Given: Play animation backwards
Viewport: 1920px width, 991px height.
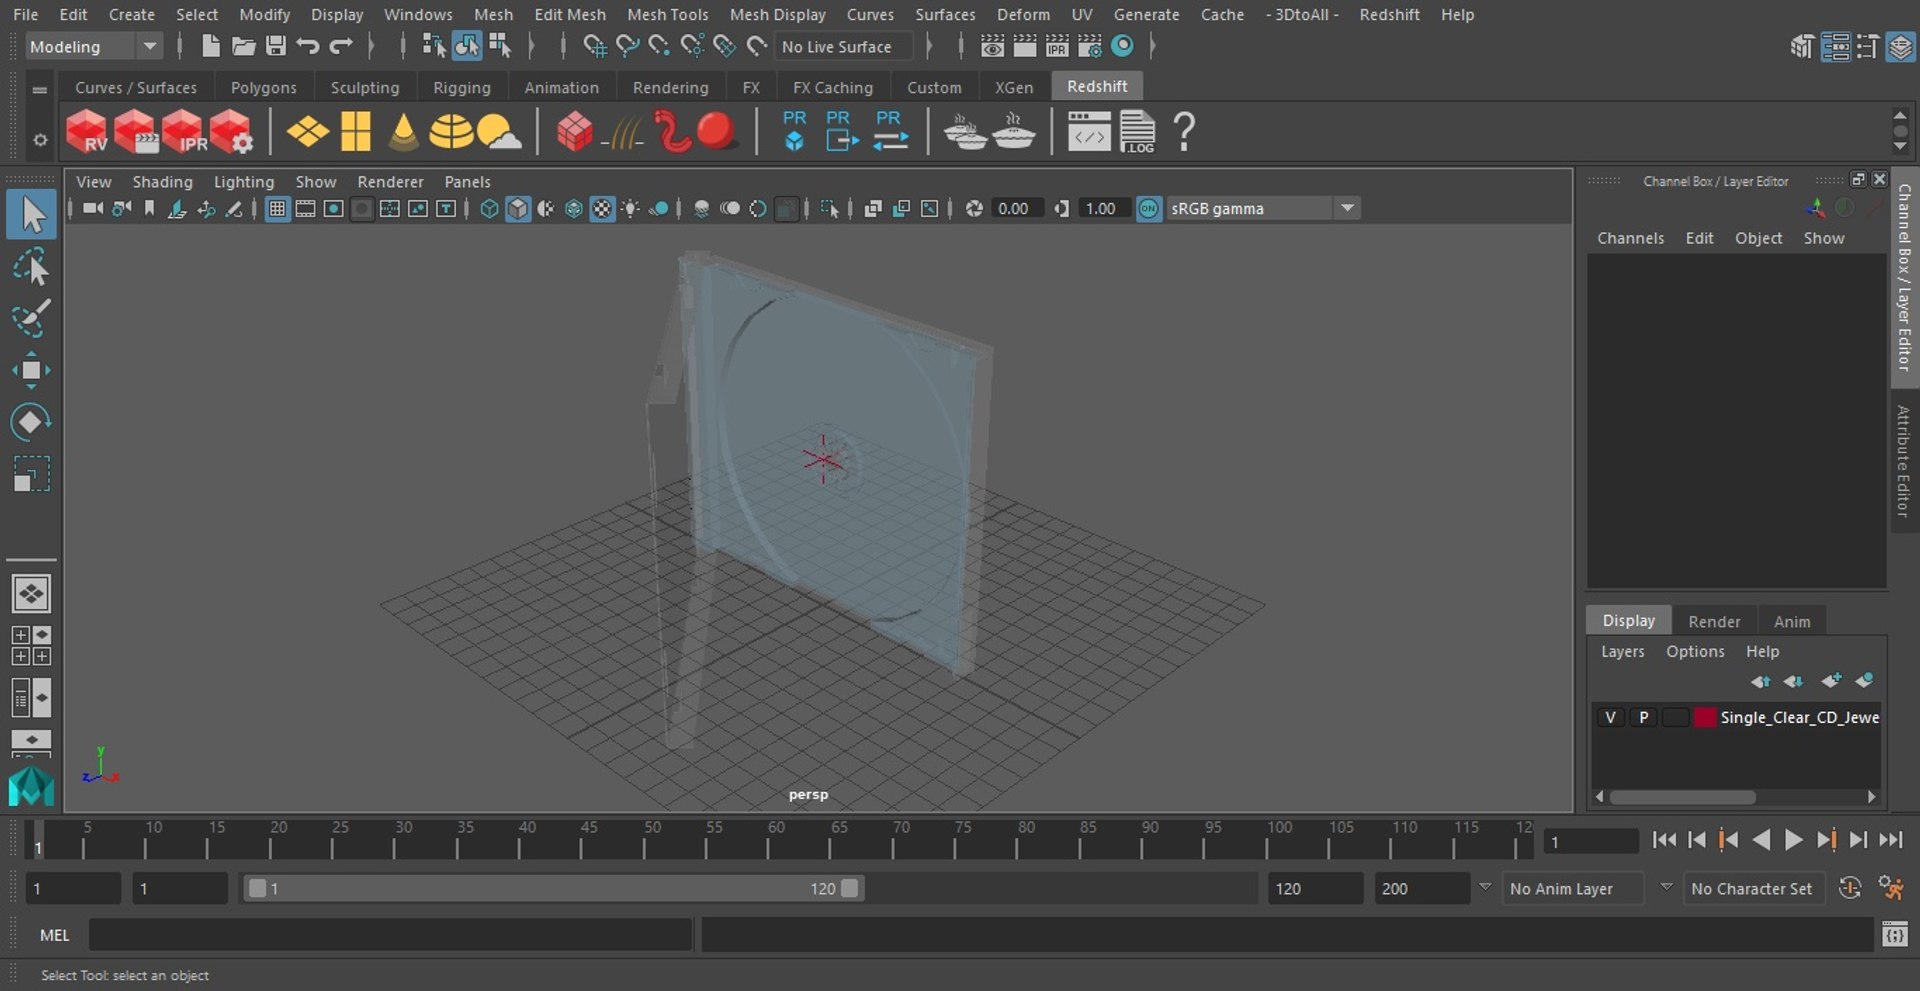Looking at the screenshot, I should [1762, 840].
